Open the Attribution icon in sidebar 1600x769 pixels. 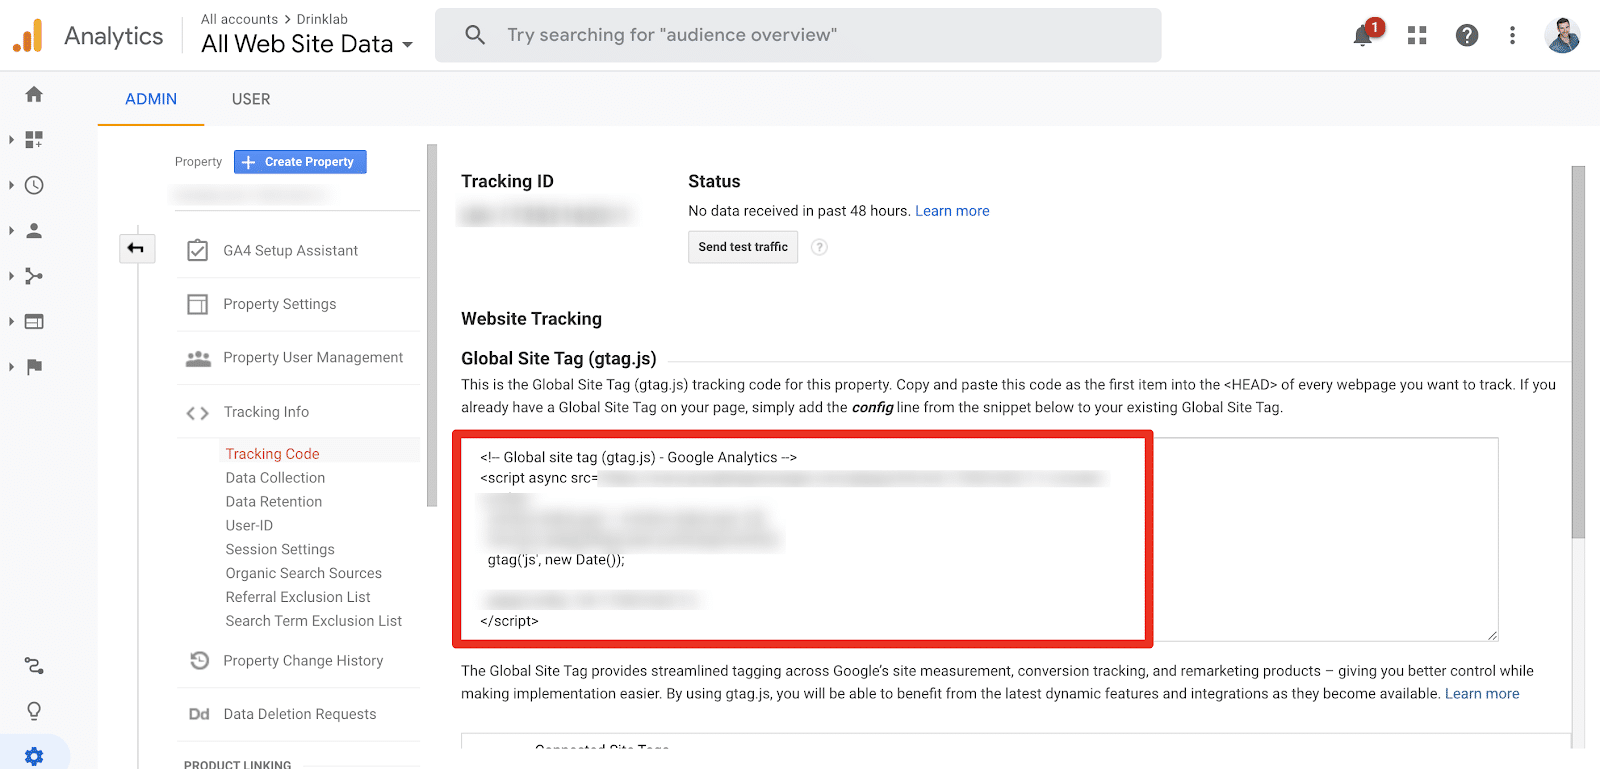click(x=34, y=665)
